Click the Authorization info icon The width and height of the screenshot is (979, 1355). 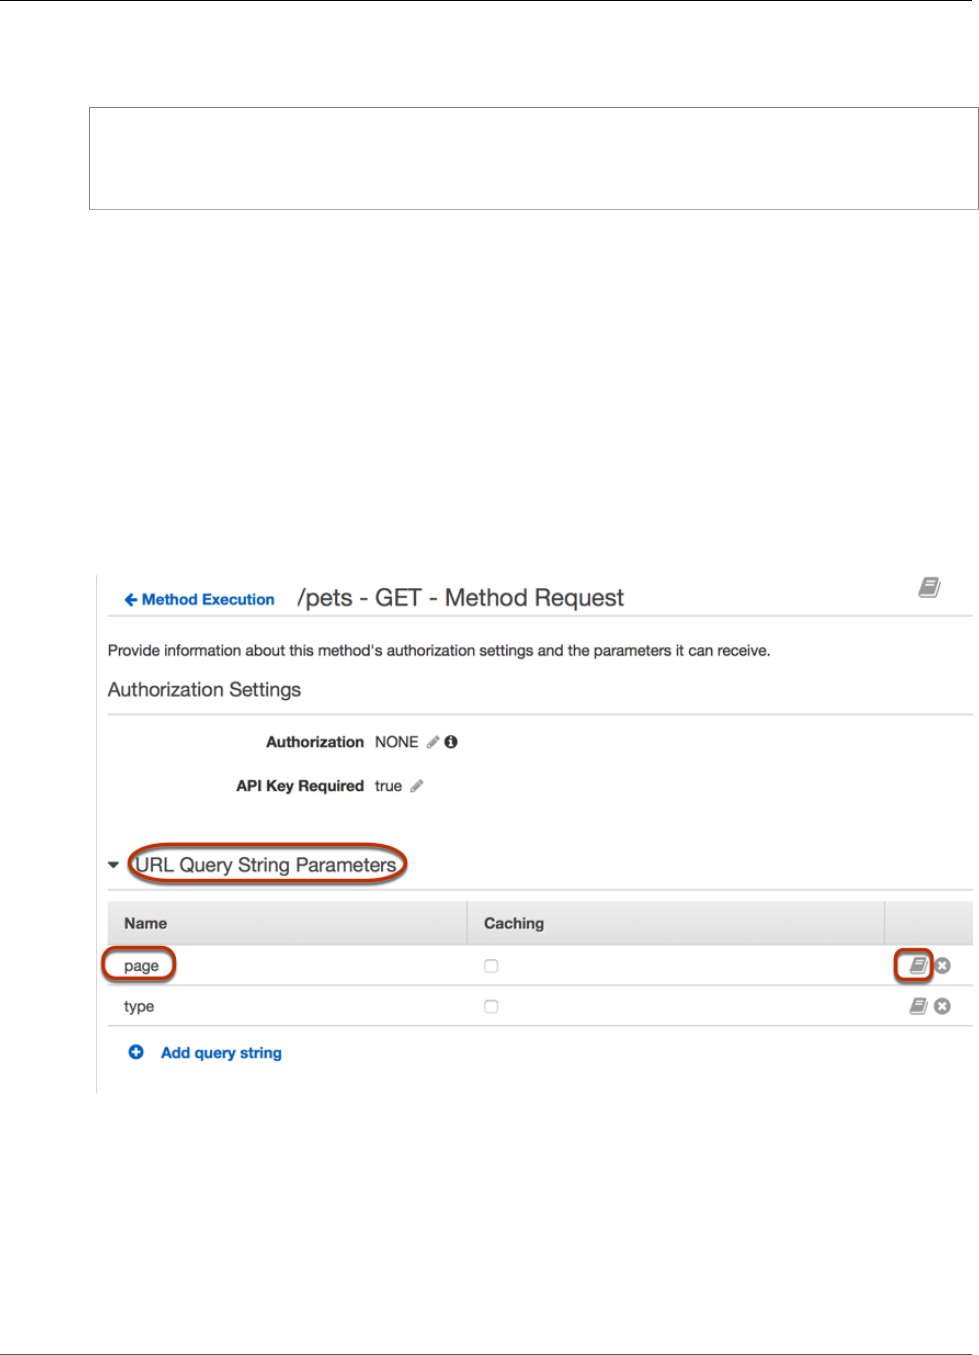(x=451, y=742)
